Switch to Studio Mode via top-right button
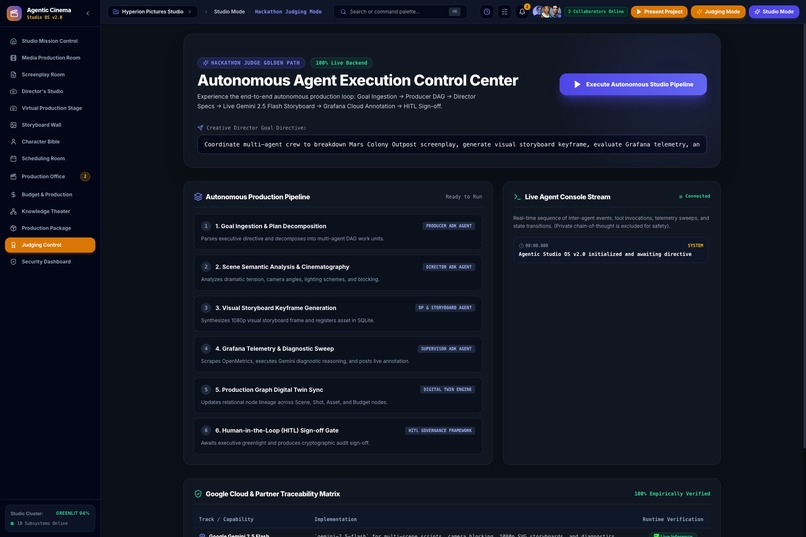 pyautogui.click(x=774, y=11)
